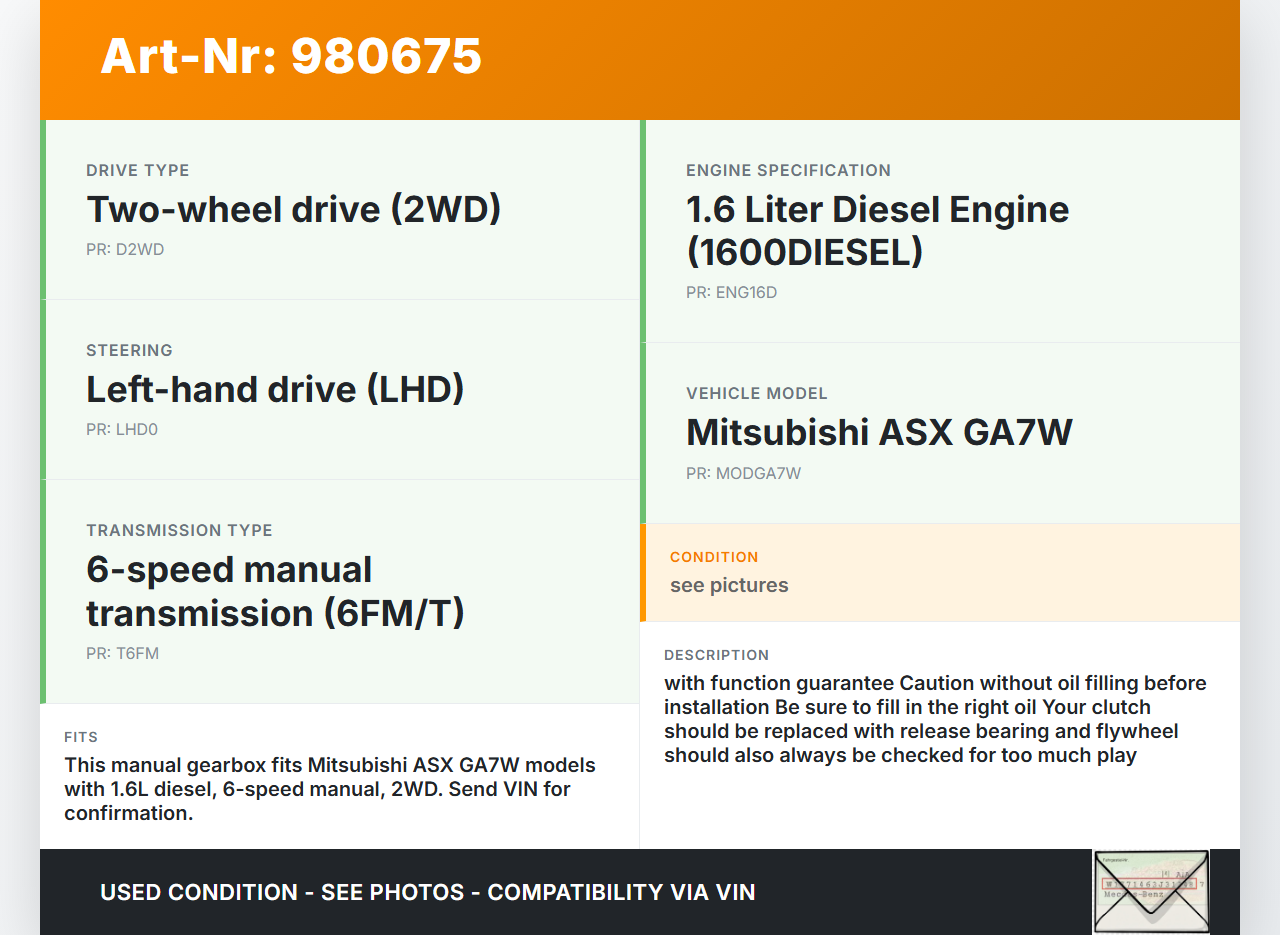The image size is (1280, 935).
Task: Click the PR: T6FM code
Action: [x=122, y=654]
